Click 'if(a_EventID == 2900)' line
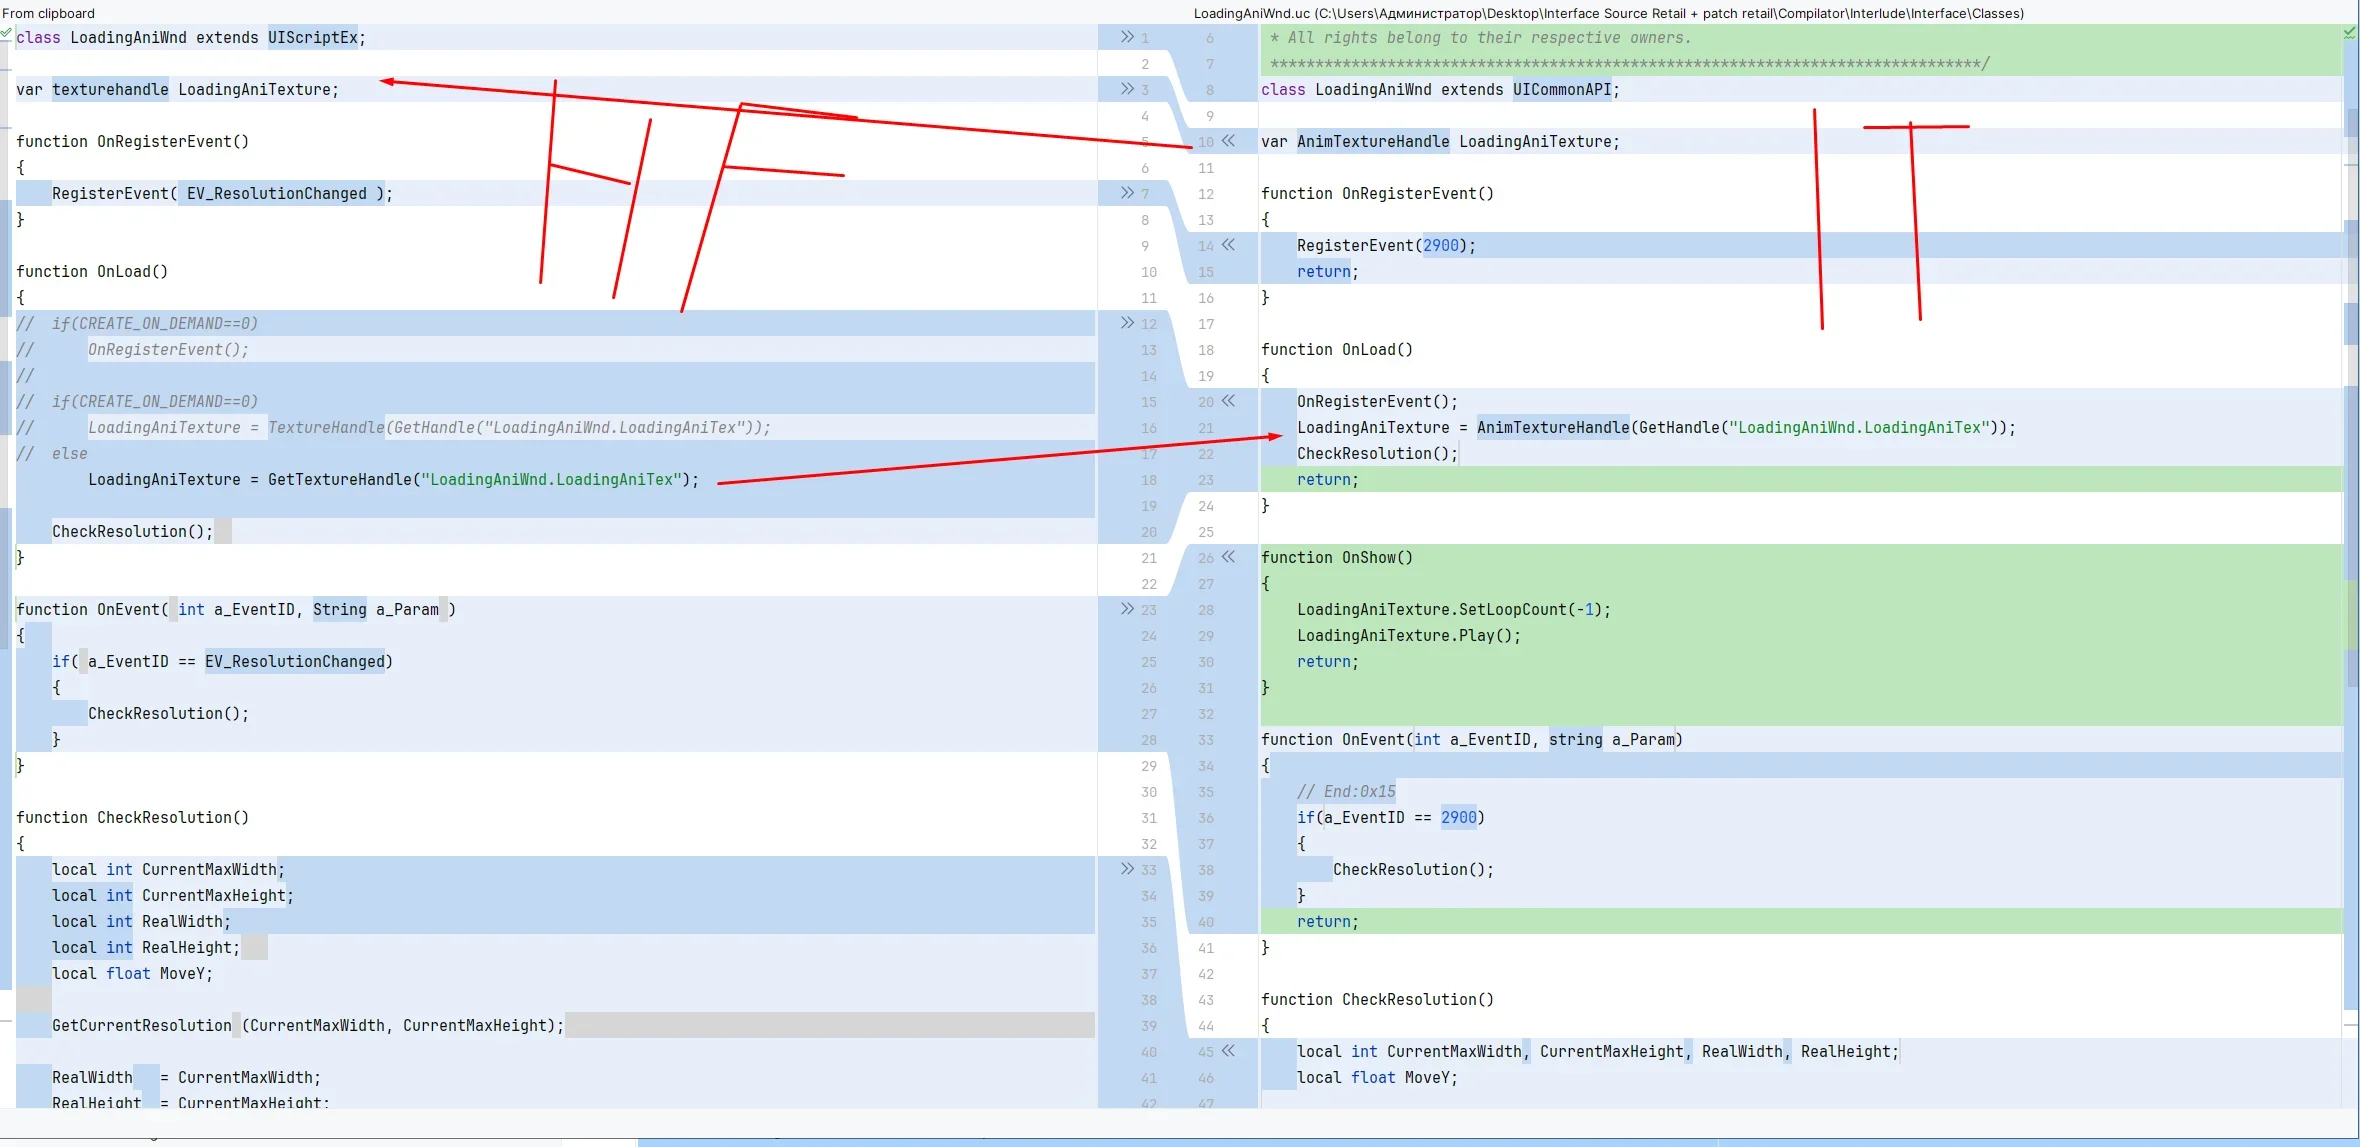Image resolution: width=2360 pixels, height=1147 pixels. coord(1391,817)
